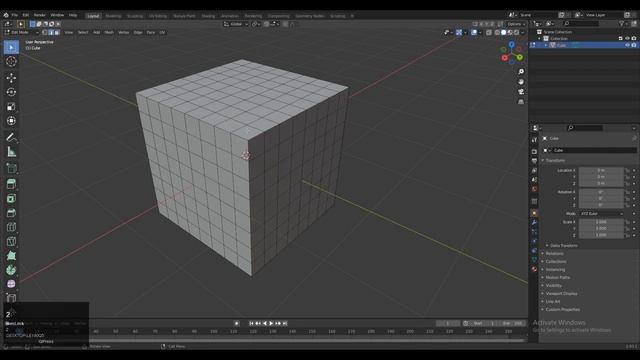Jump to the timeline end frame
640x360 pixels.
click(285, 323)
